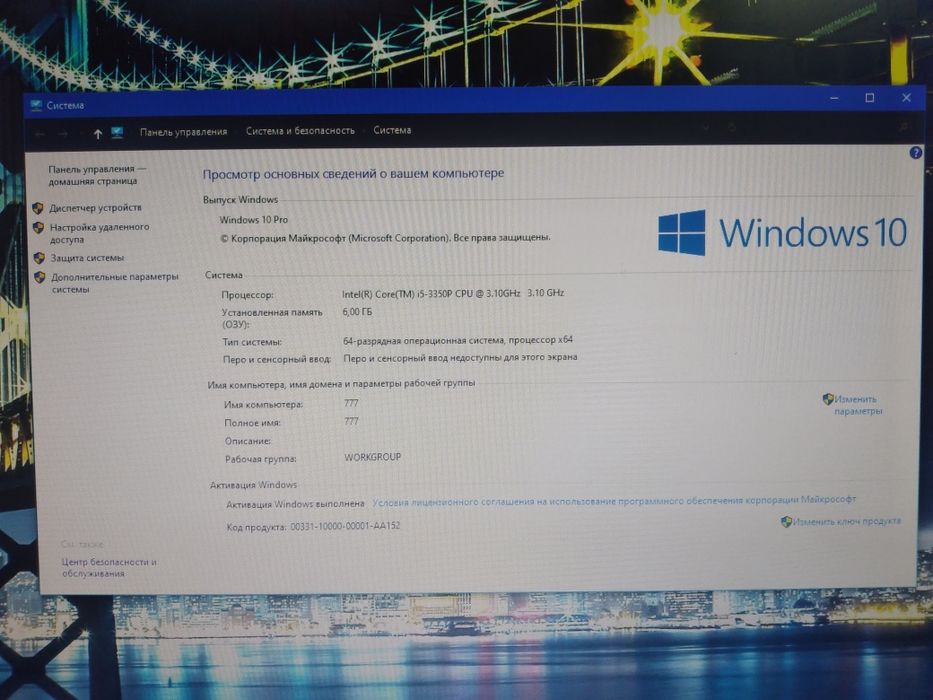Open Центр безопасности и обслуживания link

109,567
